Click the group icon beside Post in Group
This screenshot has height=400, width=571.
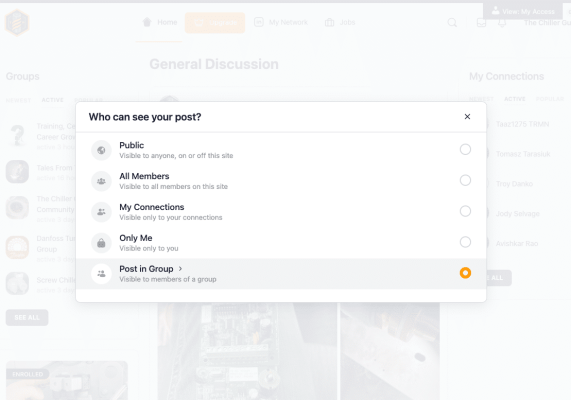(x=101, y=274)
